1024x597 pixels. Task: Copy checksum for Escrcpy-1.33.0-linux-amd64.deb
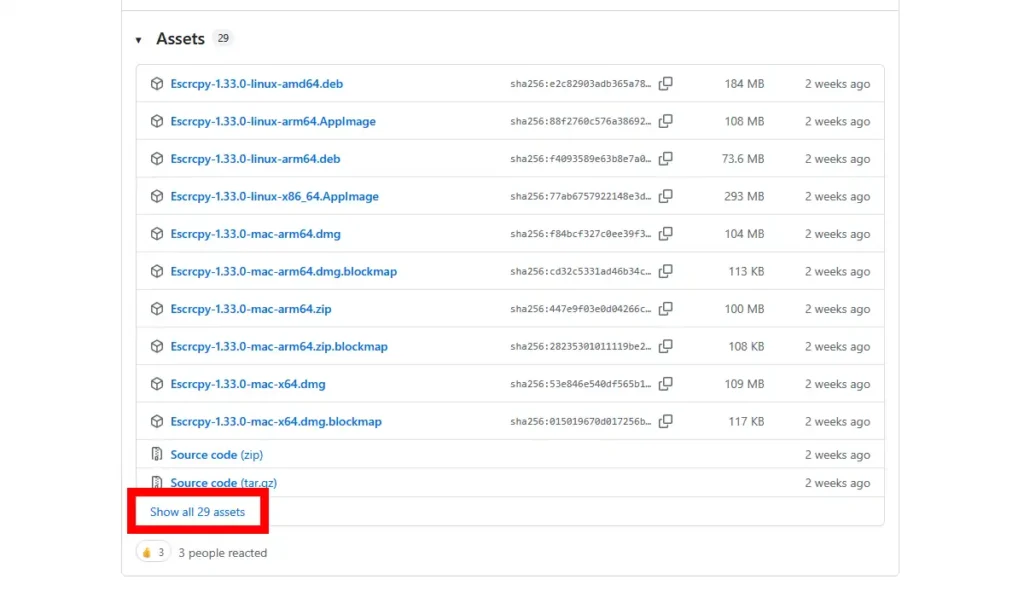click(x=666, y=84)
